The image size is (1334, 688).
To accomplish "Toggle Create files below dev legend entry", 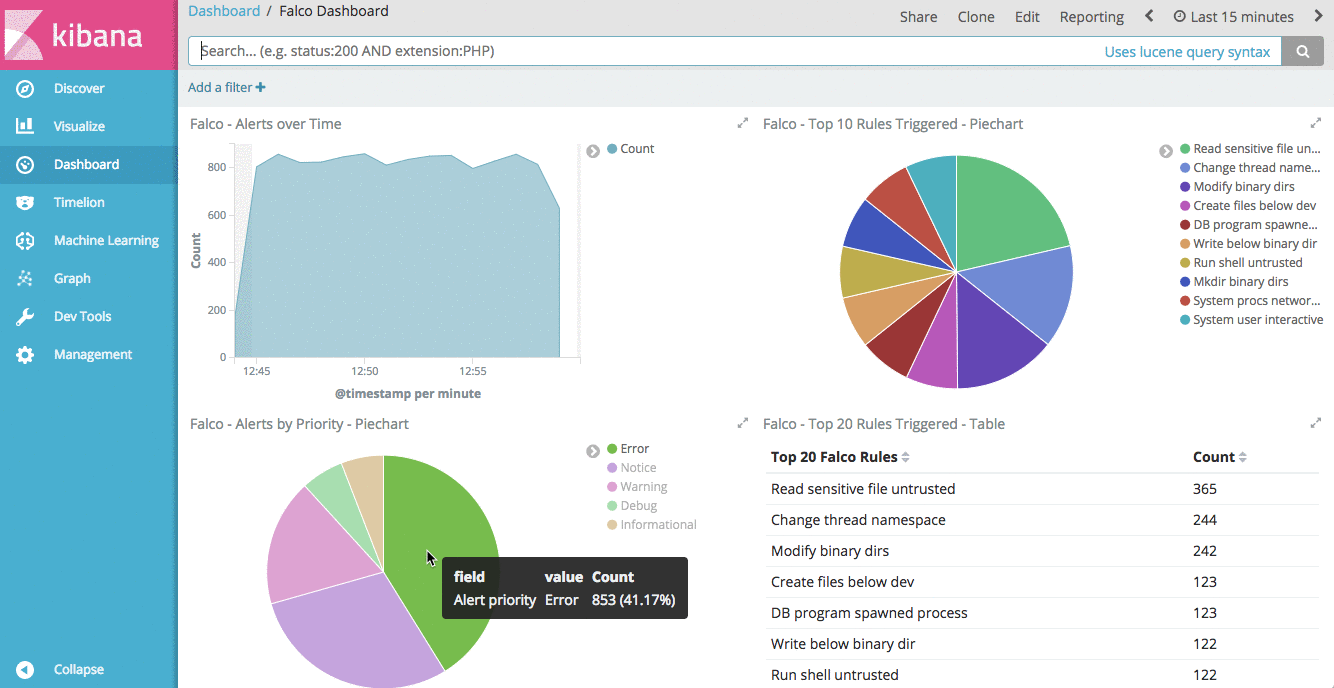I will (x=1248, y=206).
